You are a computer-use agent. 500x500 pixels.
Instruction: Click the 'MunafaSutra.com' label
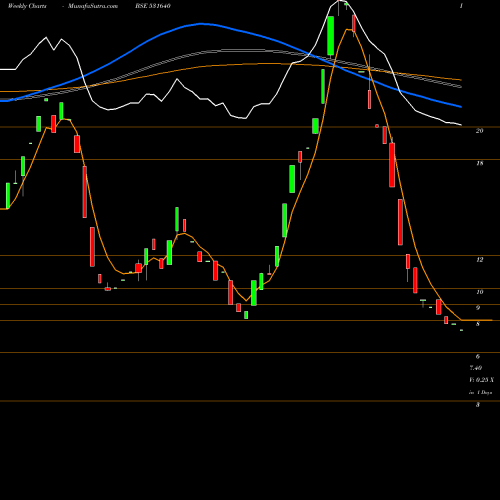[x=93, y=6]
